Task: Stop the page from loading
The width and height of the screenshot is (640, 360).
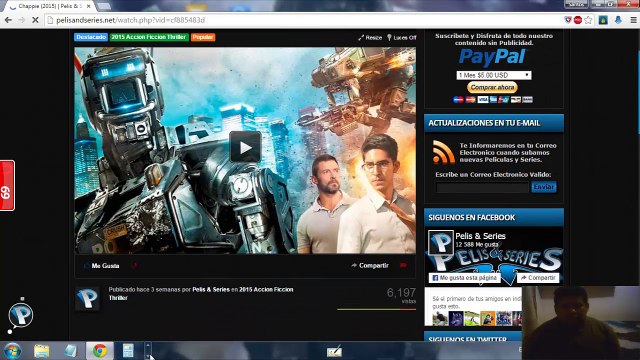Action: 35,20
